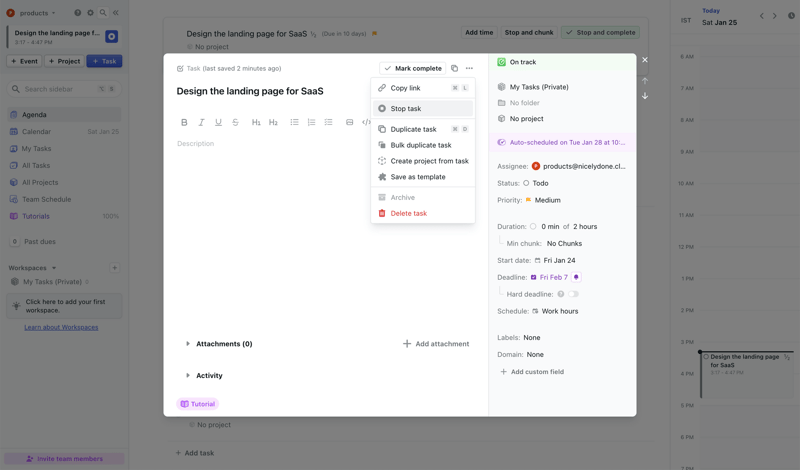Screen dimensions: 800x470
Task: Choose Save as template
Action: (x=423, y=177)
